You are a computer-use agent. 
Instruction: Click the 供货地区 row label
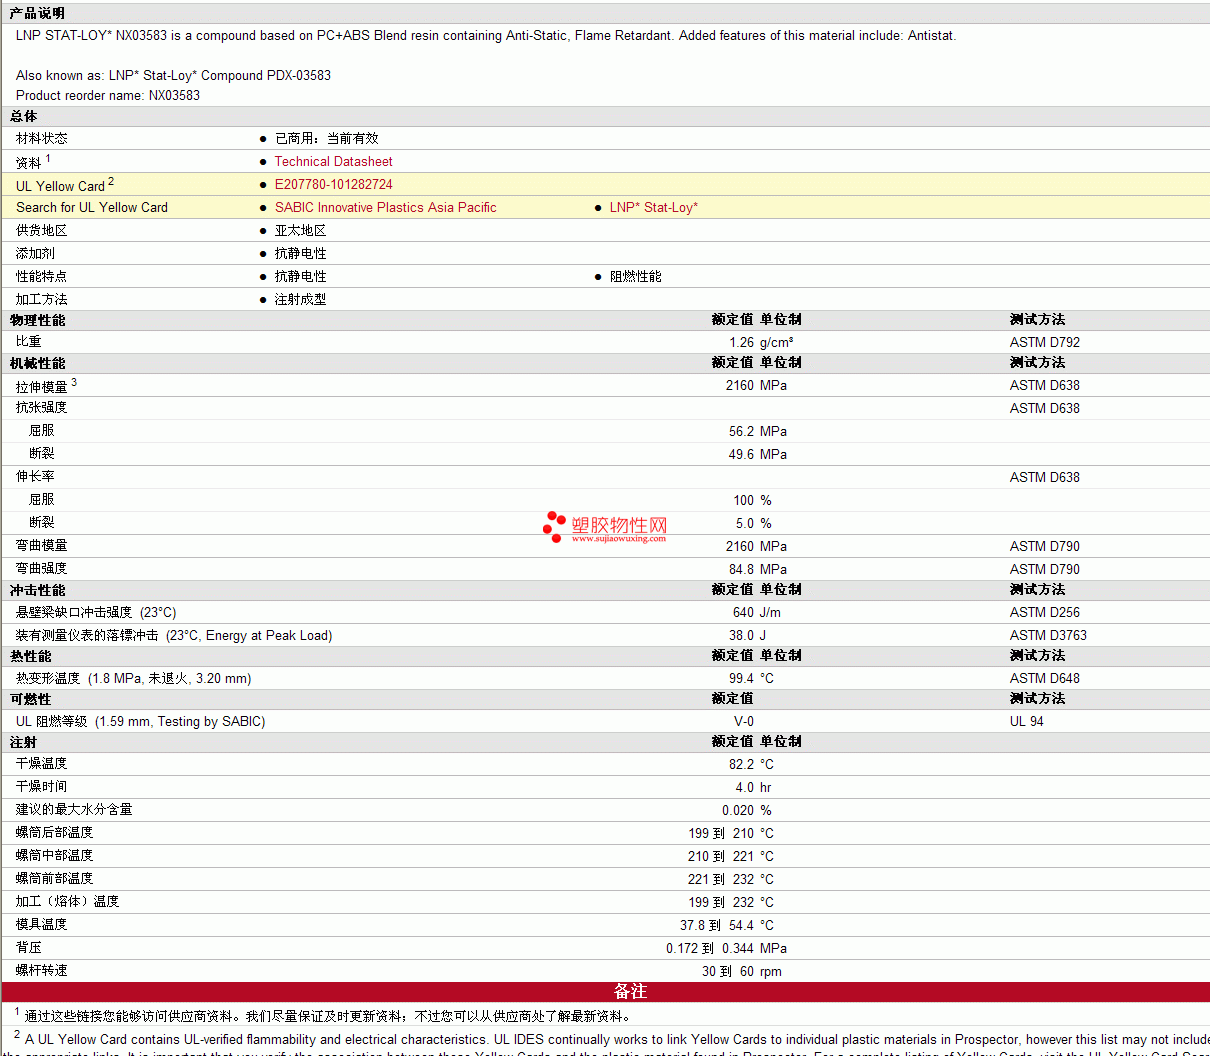click(41, 230)
